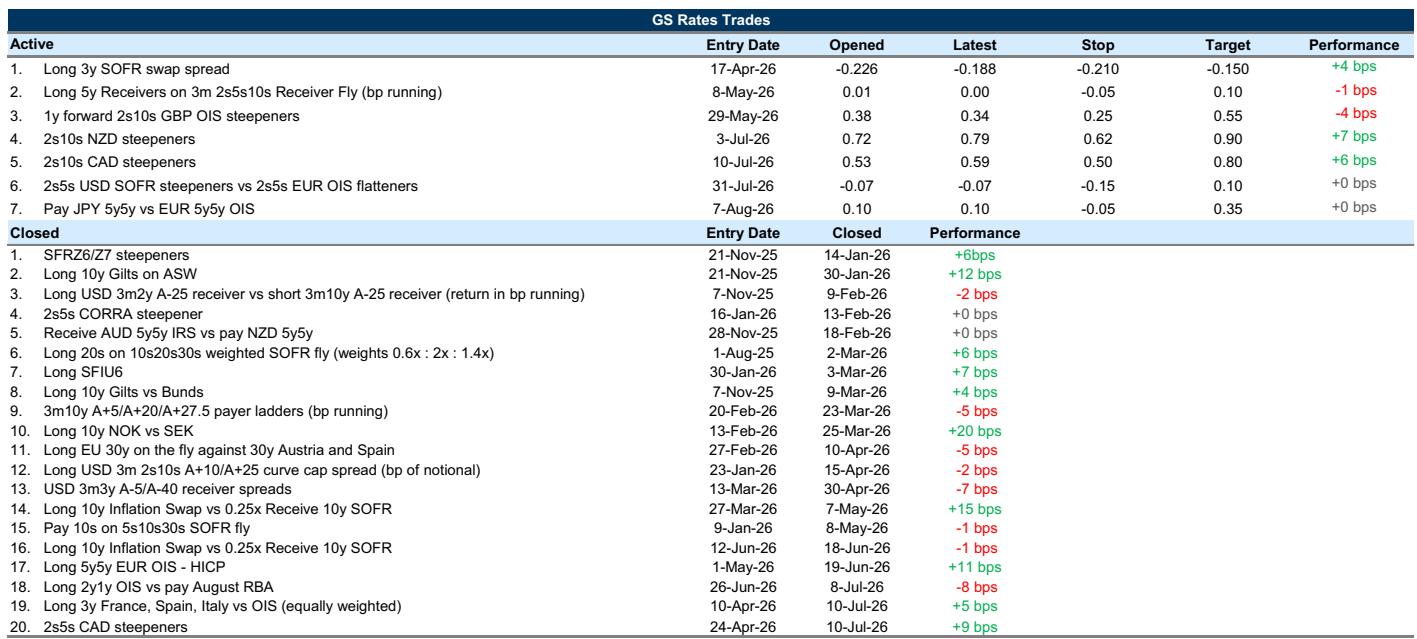
Task: Click opened value '-0.226'
Action: click(x=855, y=69)
